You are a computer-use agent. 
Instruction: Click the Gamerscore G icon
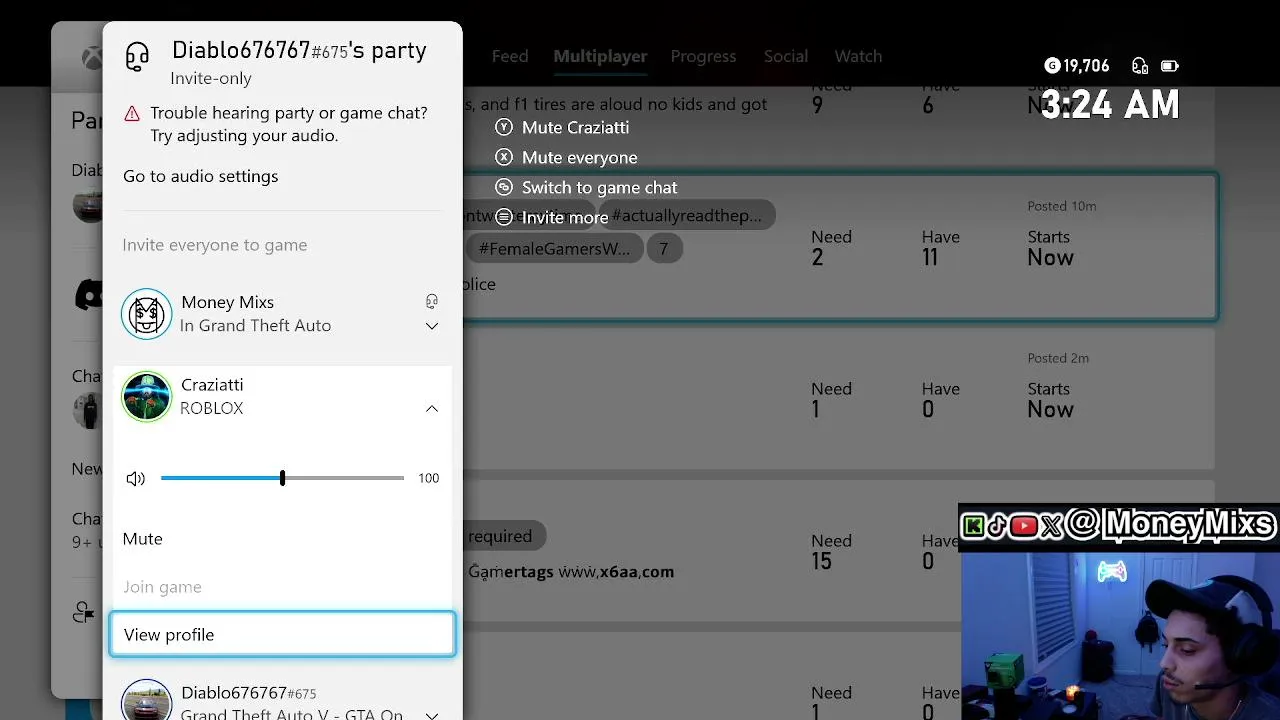[1052, 66]
